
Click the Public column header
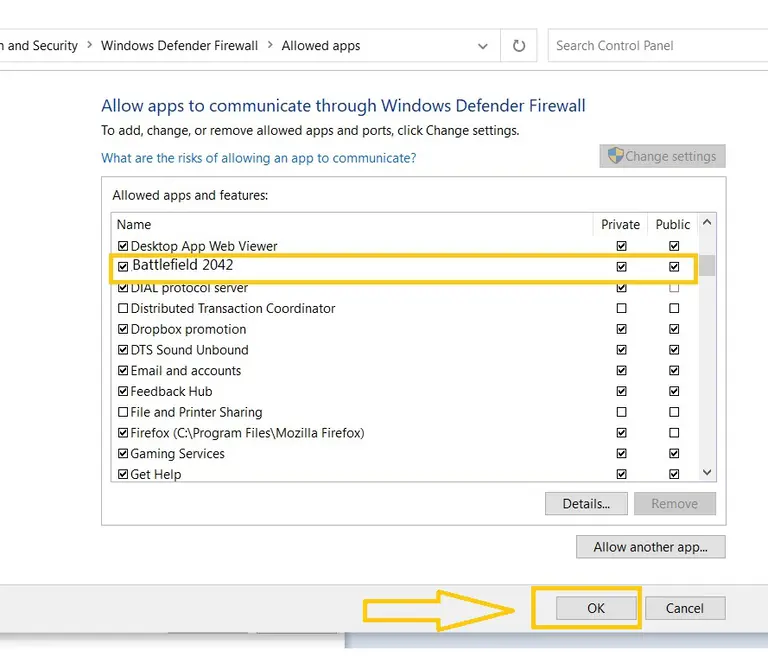tap(673, 224)
